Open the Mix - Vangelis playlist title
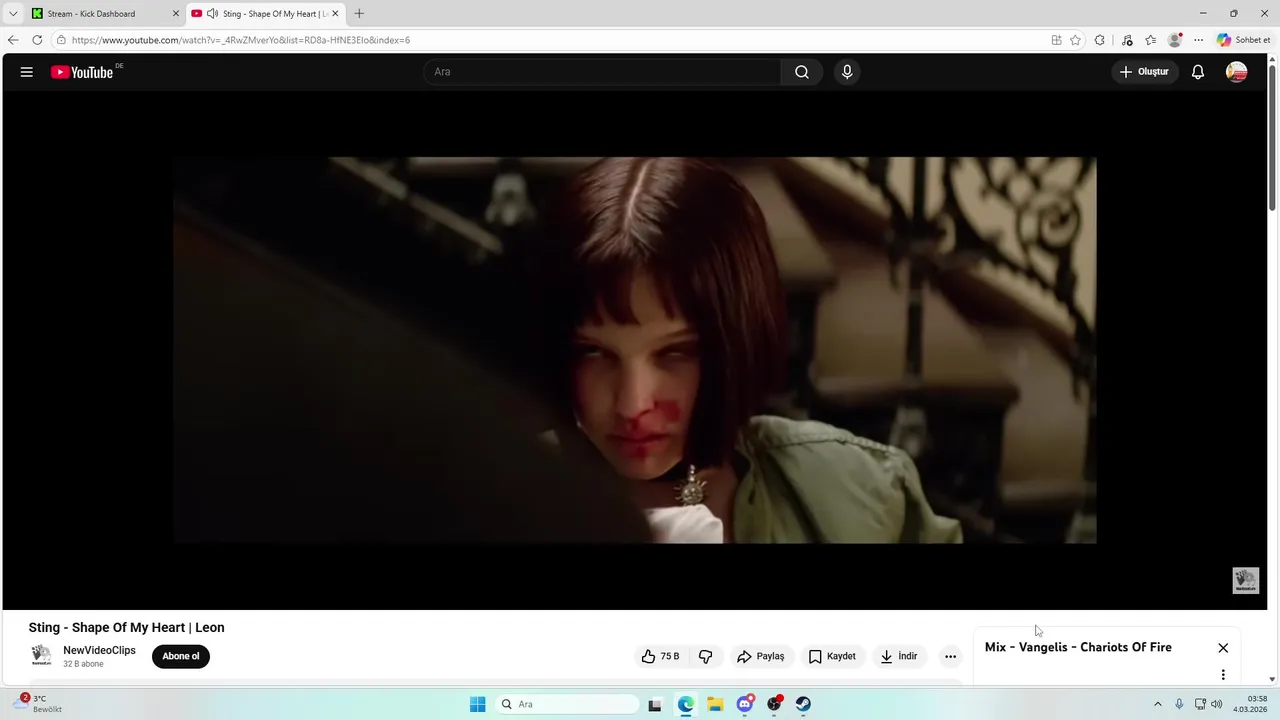The width and height of the screenshot is (1280, 720). [1078, 647]
